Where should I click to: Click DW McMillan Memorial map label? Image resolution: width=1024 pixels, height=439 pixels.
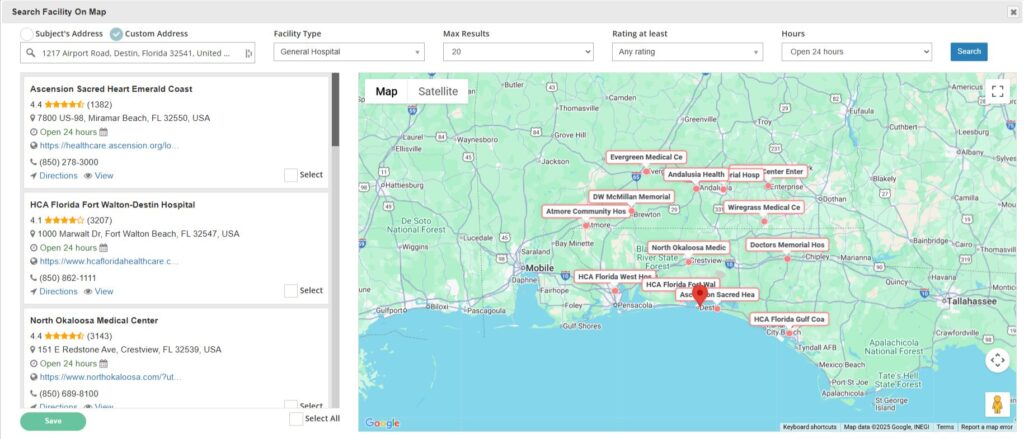[632, 197]
